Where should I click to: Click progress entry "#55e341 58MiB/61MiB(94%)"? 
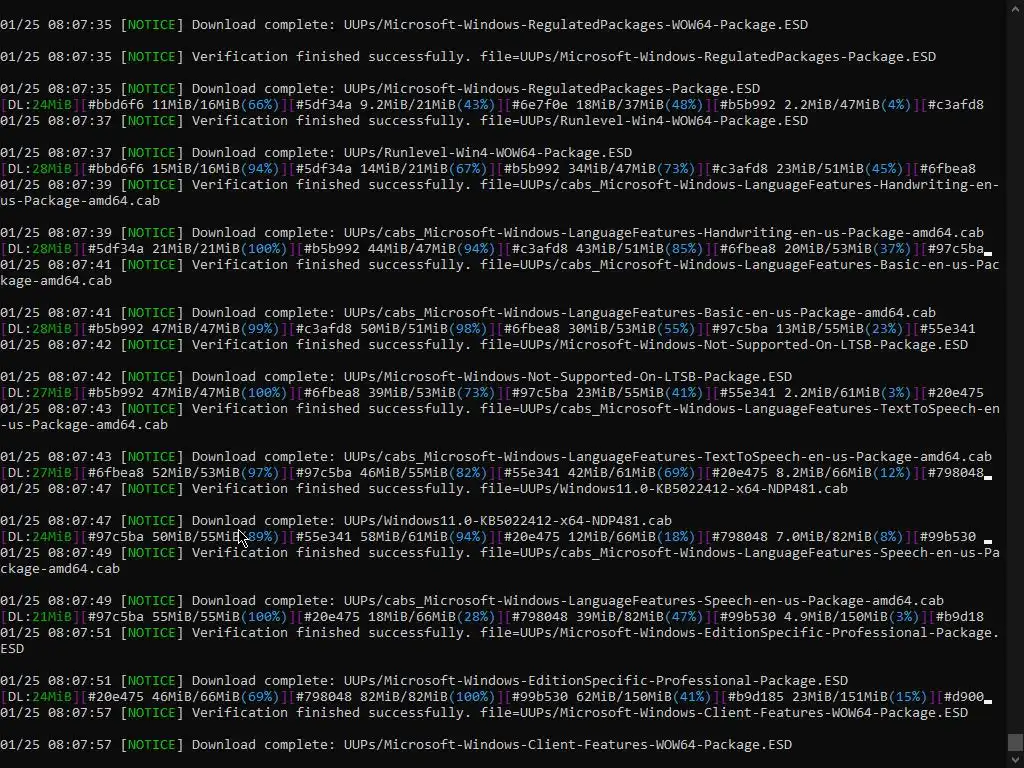392,537
